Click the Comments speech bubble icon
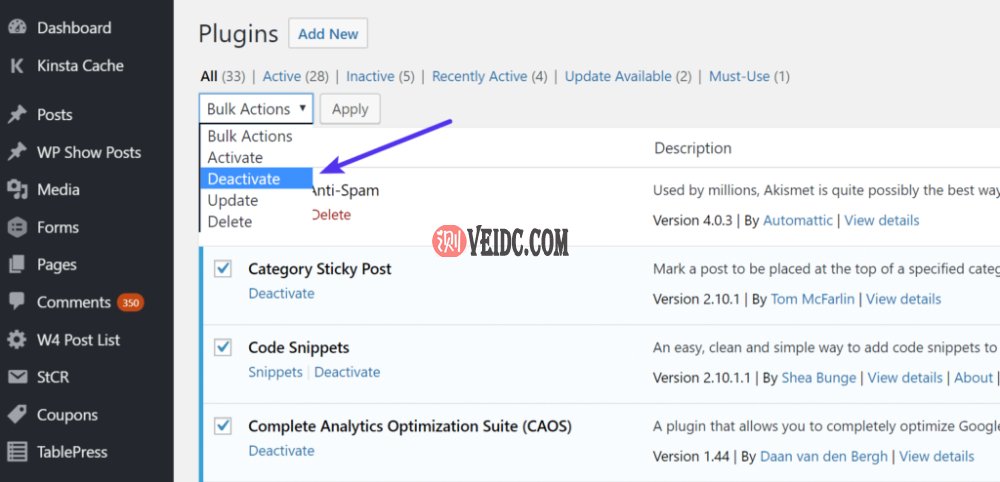This screenshot has height=482, width=1000. click(17, 302)
